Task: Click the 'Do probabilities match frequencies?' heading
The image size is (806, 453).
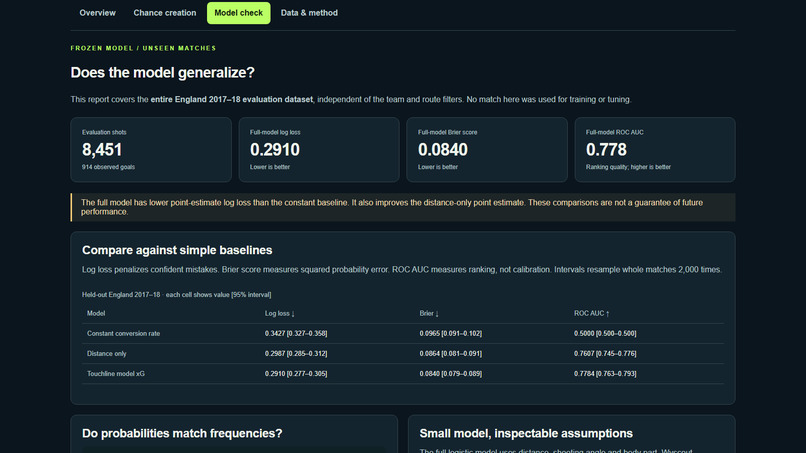Action: [x=182, y=433]
